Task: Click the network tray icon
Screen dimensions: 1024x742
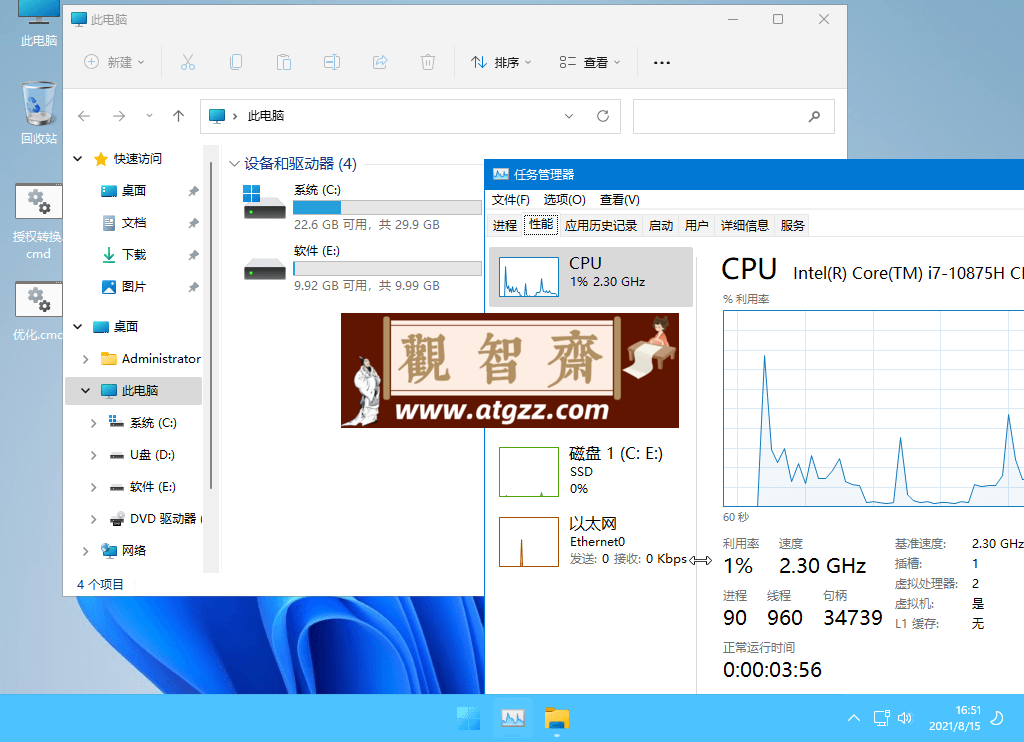Action: pos(882,718)
